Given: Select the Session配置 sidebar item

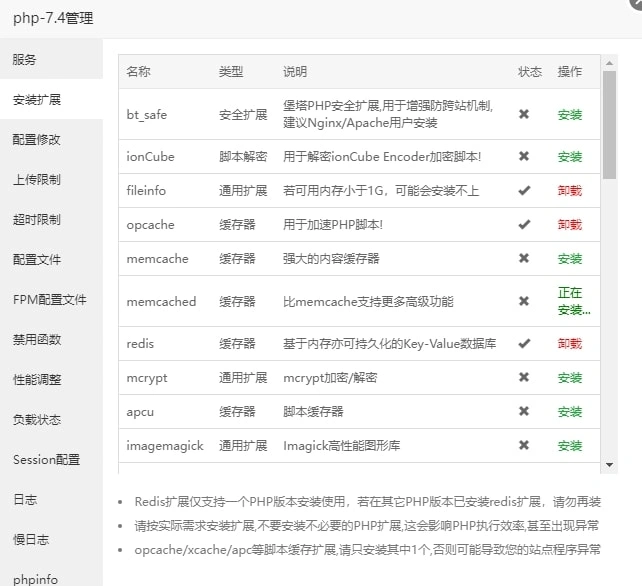Looking at the screenshot, I should (x=46, y=460).
